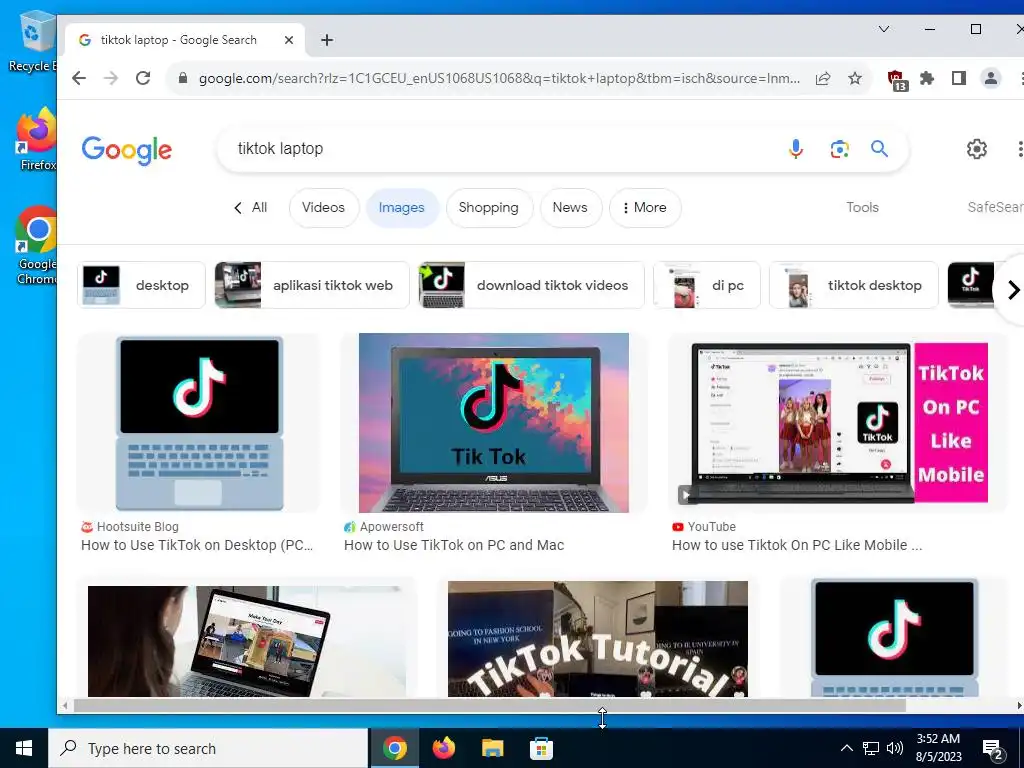Open the Hootsuite Blog laptop image

click(x=199, y=423)
